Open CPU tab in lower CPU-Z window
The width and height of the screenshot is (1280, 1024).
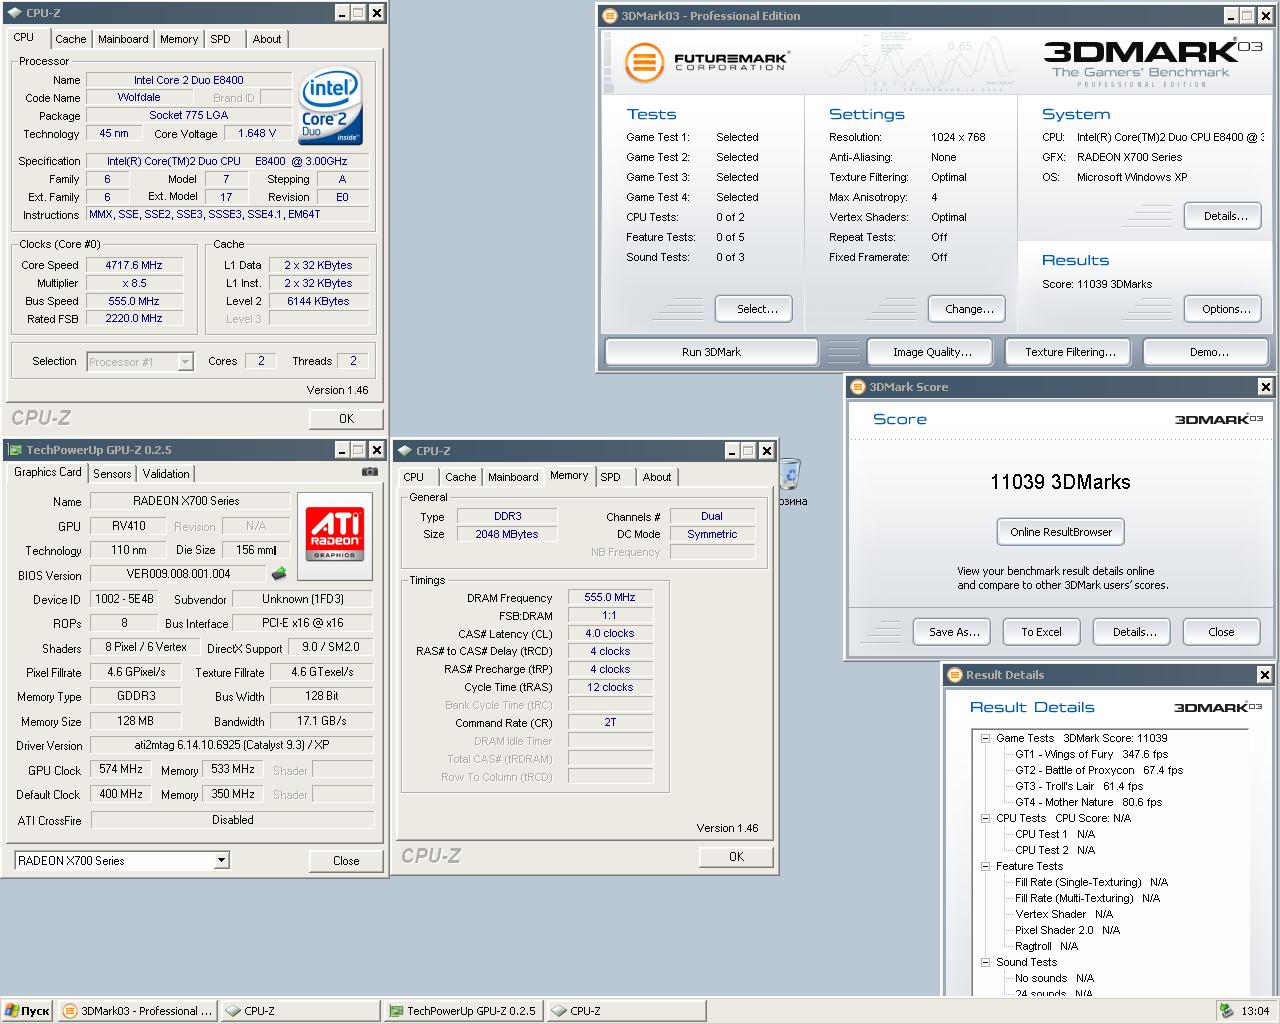(414, 477)
